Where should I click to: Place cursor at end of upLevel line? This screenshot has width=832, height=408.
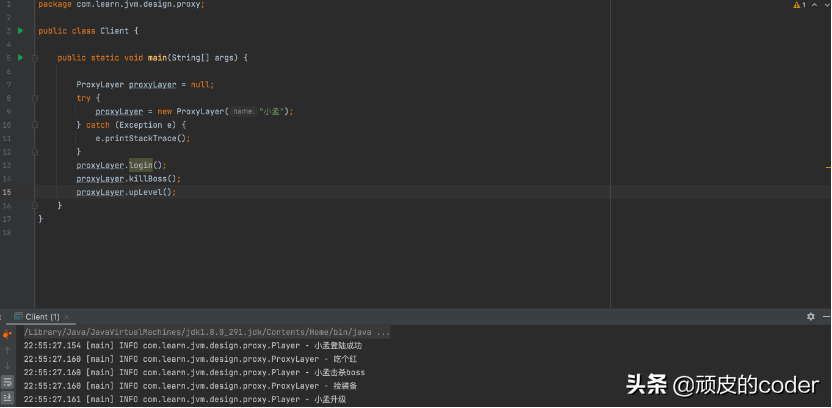click(176, 192)
